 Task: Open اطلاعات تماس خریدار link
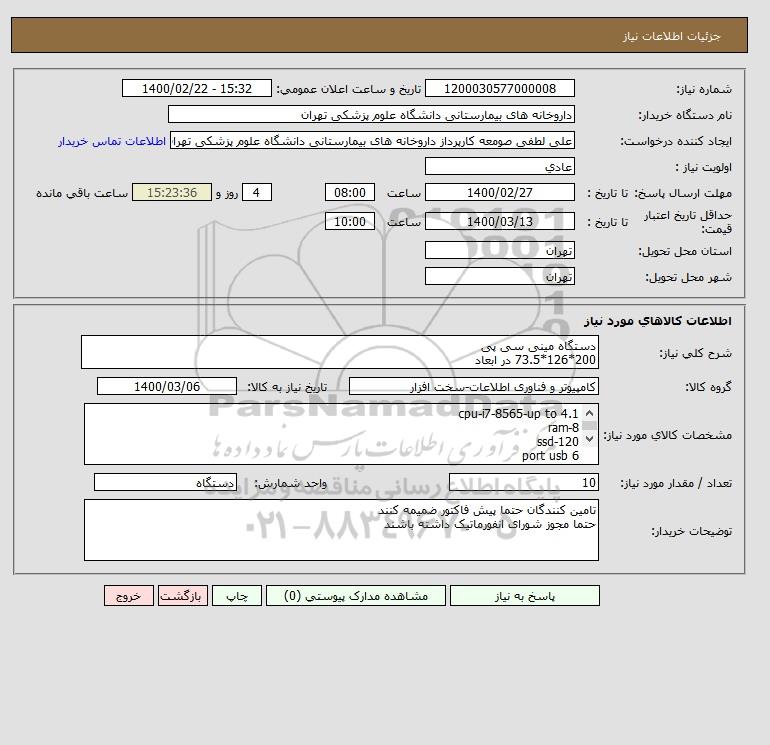coord(112,141)
